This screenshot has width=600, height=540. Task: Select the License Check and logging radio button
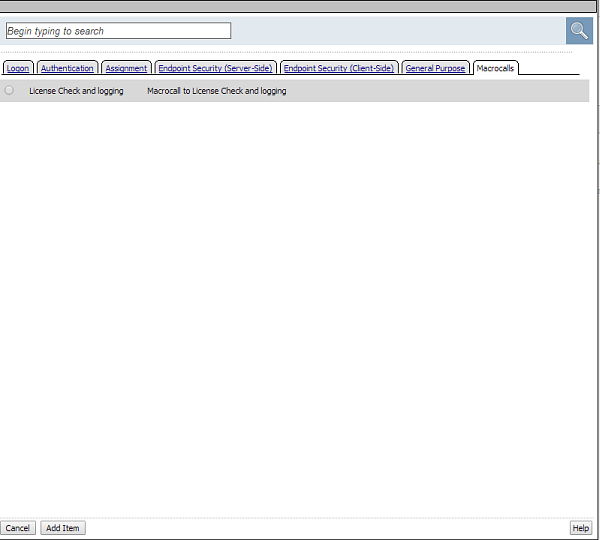point(10,91)
